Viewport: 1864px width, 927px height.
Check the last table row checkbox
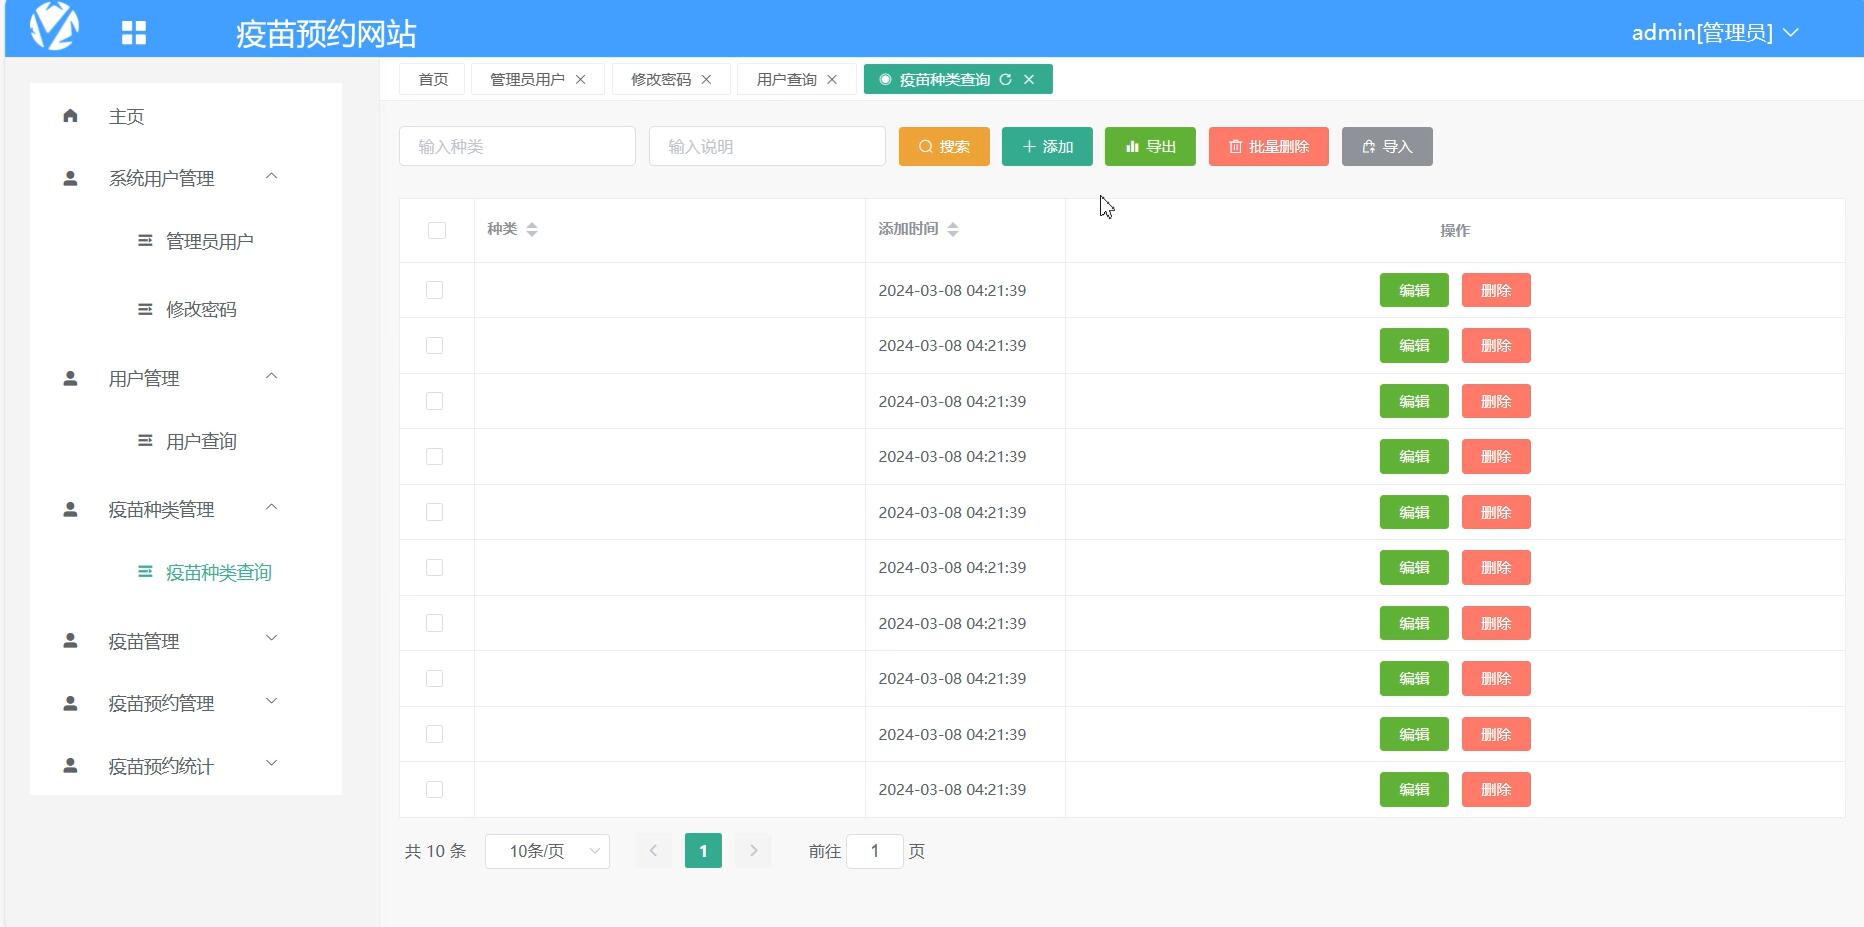click(x=434, y=789)
